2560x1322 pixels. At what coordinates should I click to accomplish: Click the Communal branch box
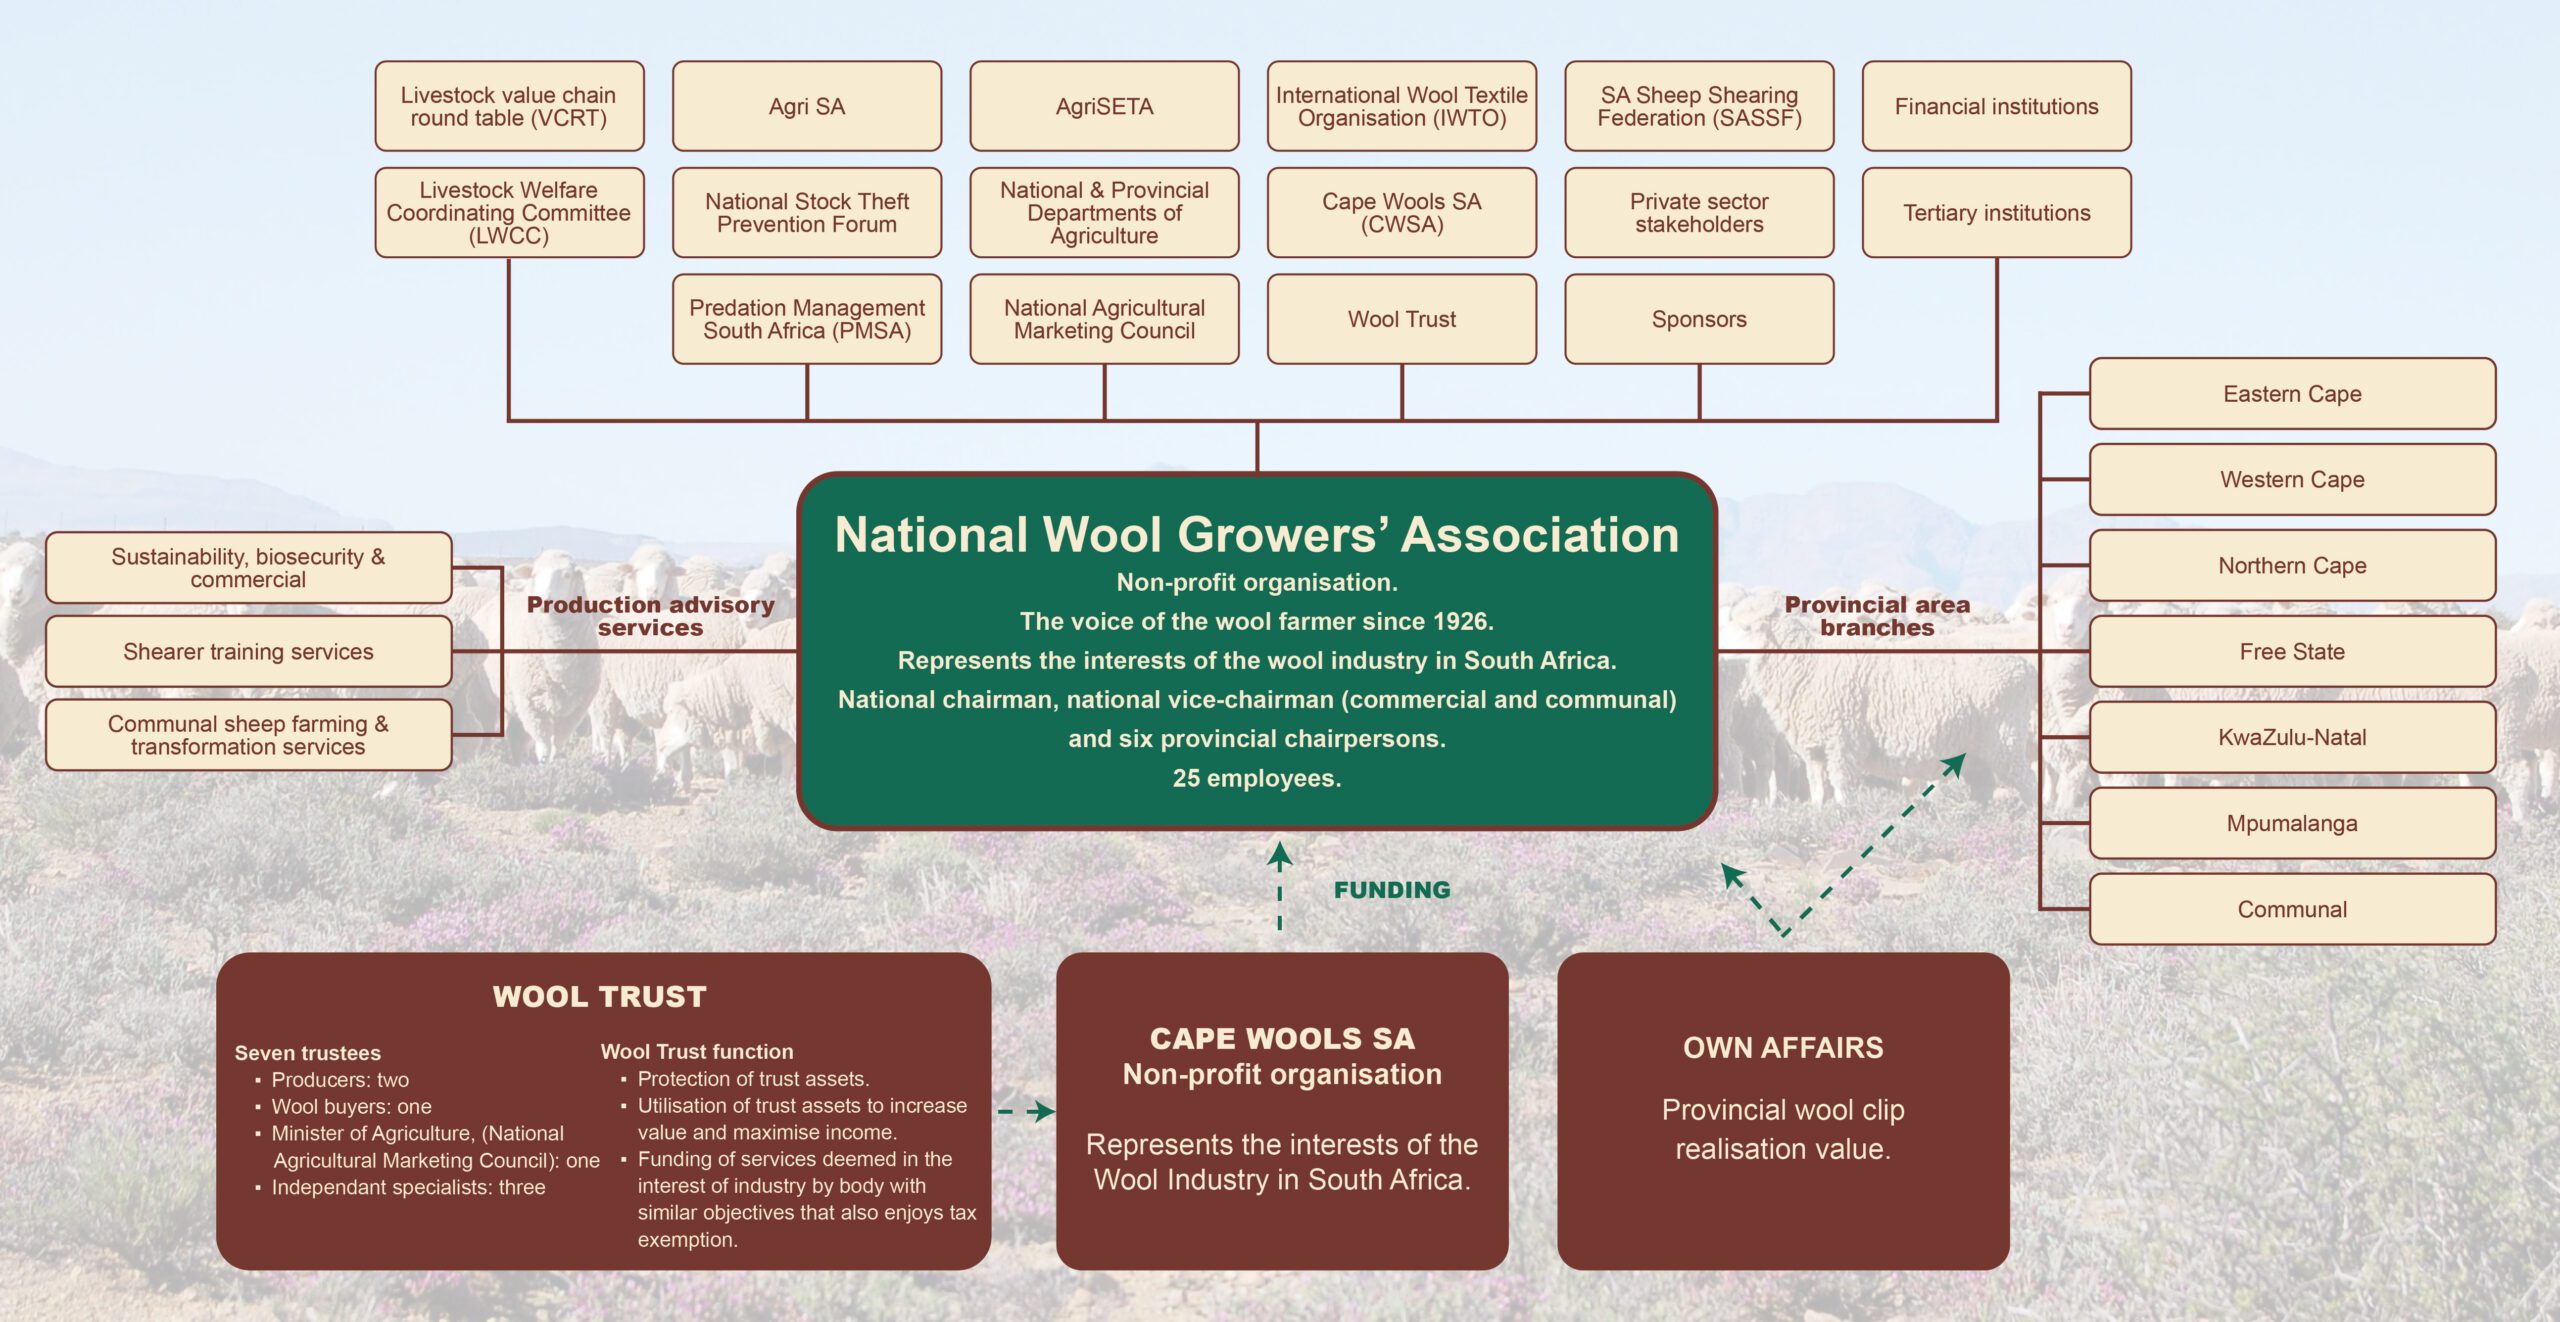(x=2292, y=910)
